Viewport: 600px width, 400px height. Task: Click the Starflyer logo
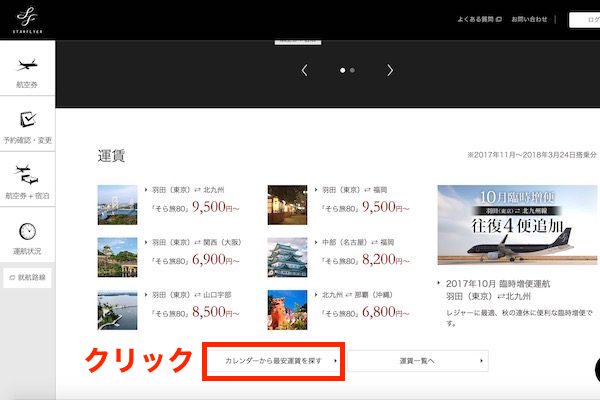tap(28, 20)
